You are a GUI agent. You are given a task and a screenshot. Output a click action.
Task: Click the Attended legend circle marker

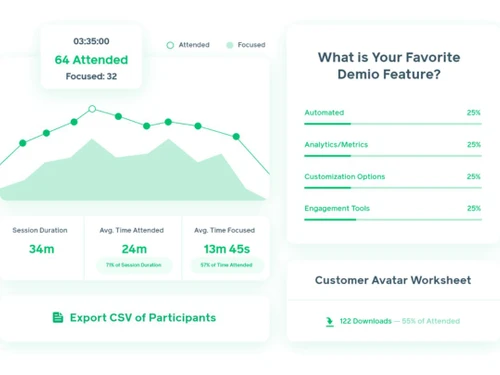(170, 45)
